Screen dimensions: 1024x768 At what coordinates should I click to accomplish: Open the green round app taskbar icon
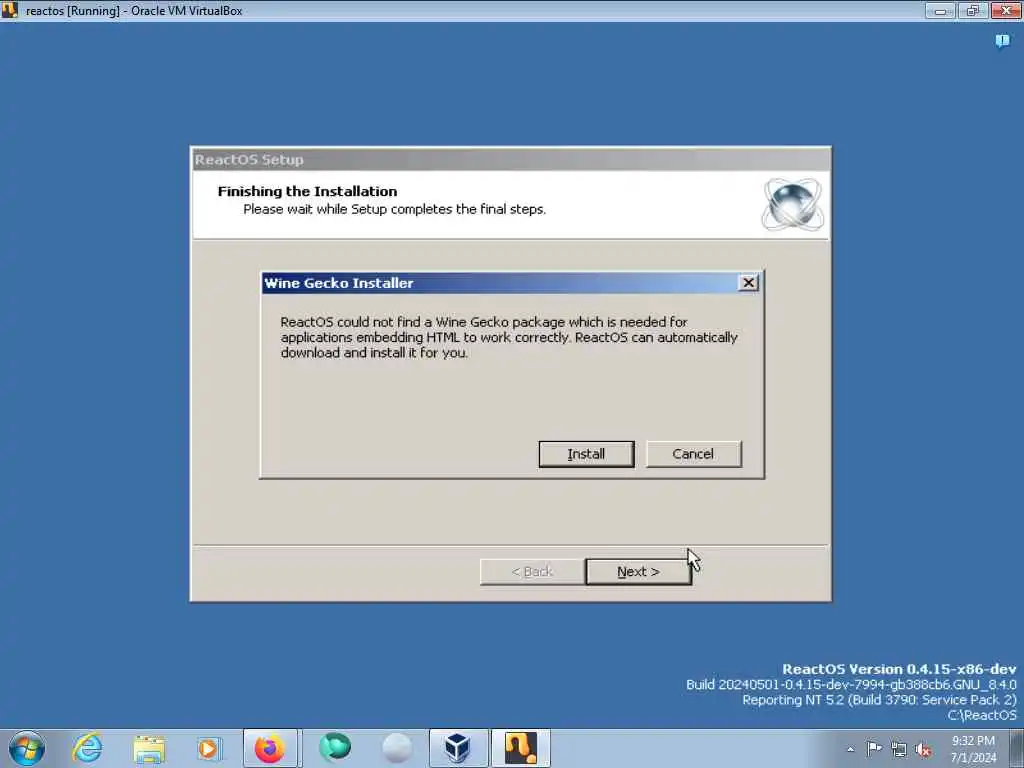[334, 748]
